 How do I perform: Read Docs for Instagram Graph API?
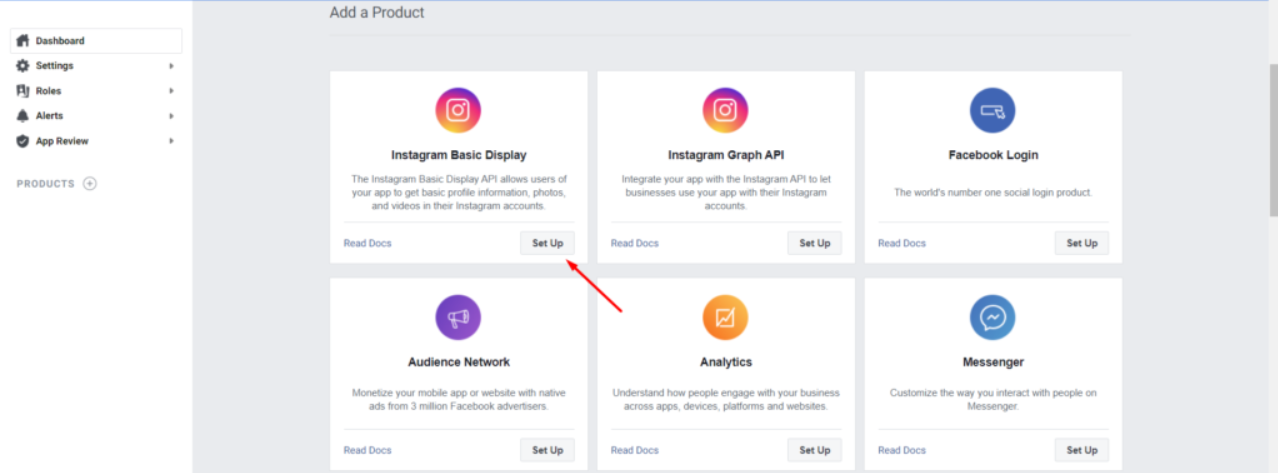[x=635, y=243]
